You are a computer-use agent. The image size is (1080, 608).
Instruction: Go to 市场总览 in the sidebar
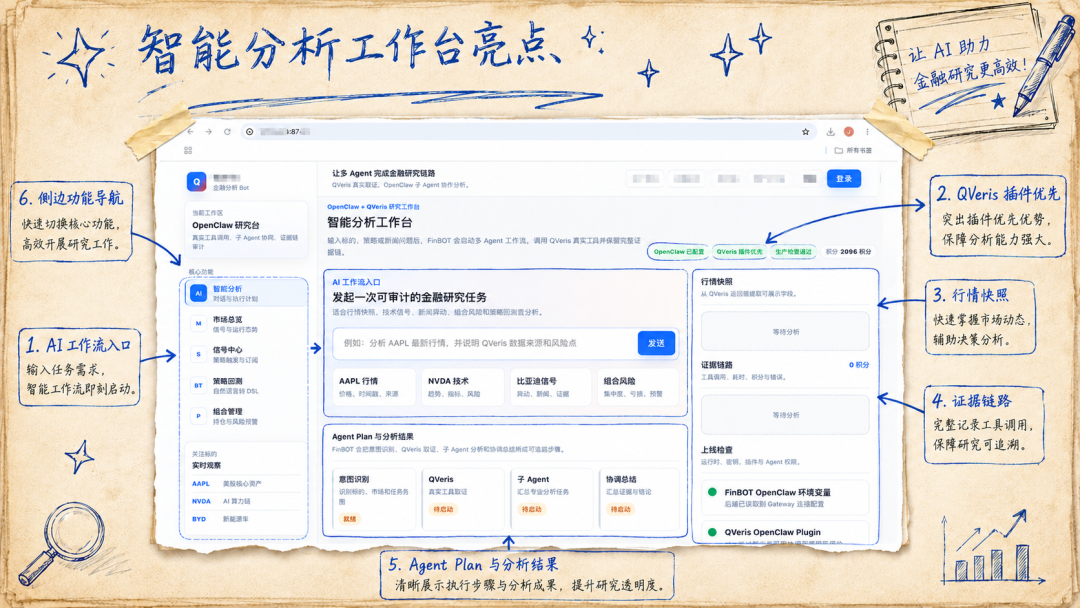point(246,324)
